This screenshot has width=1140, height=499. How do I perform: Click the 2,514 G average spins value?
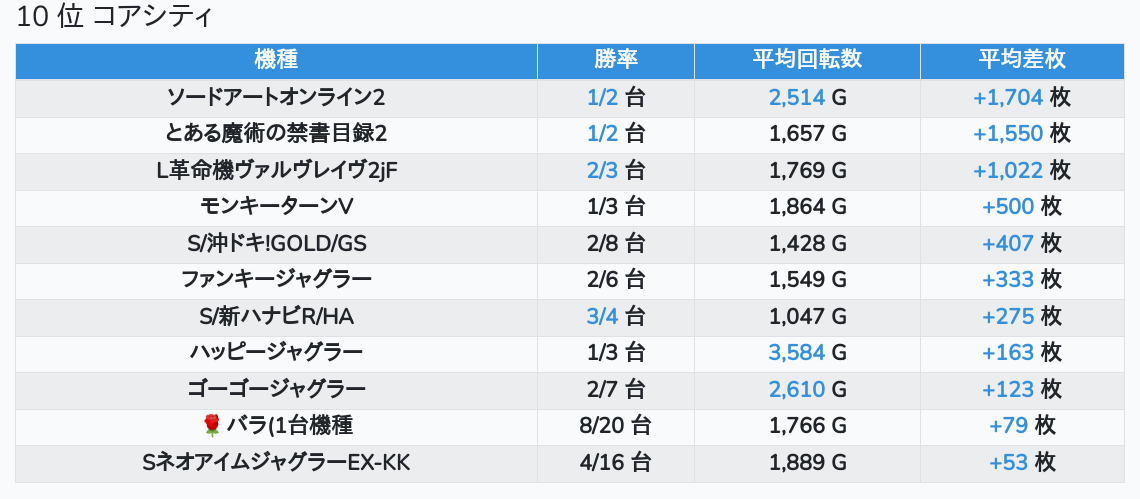click(x=807, y=97)
